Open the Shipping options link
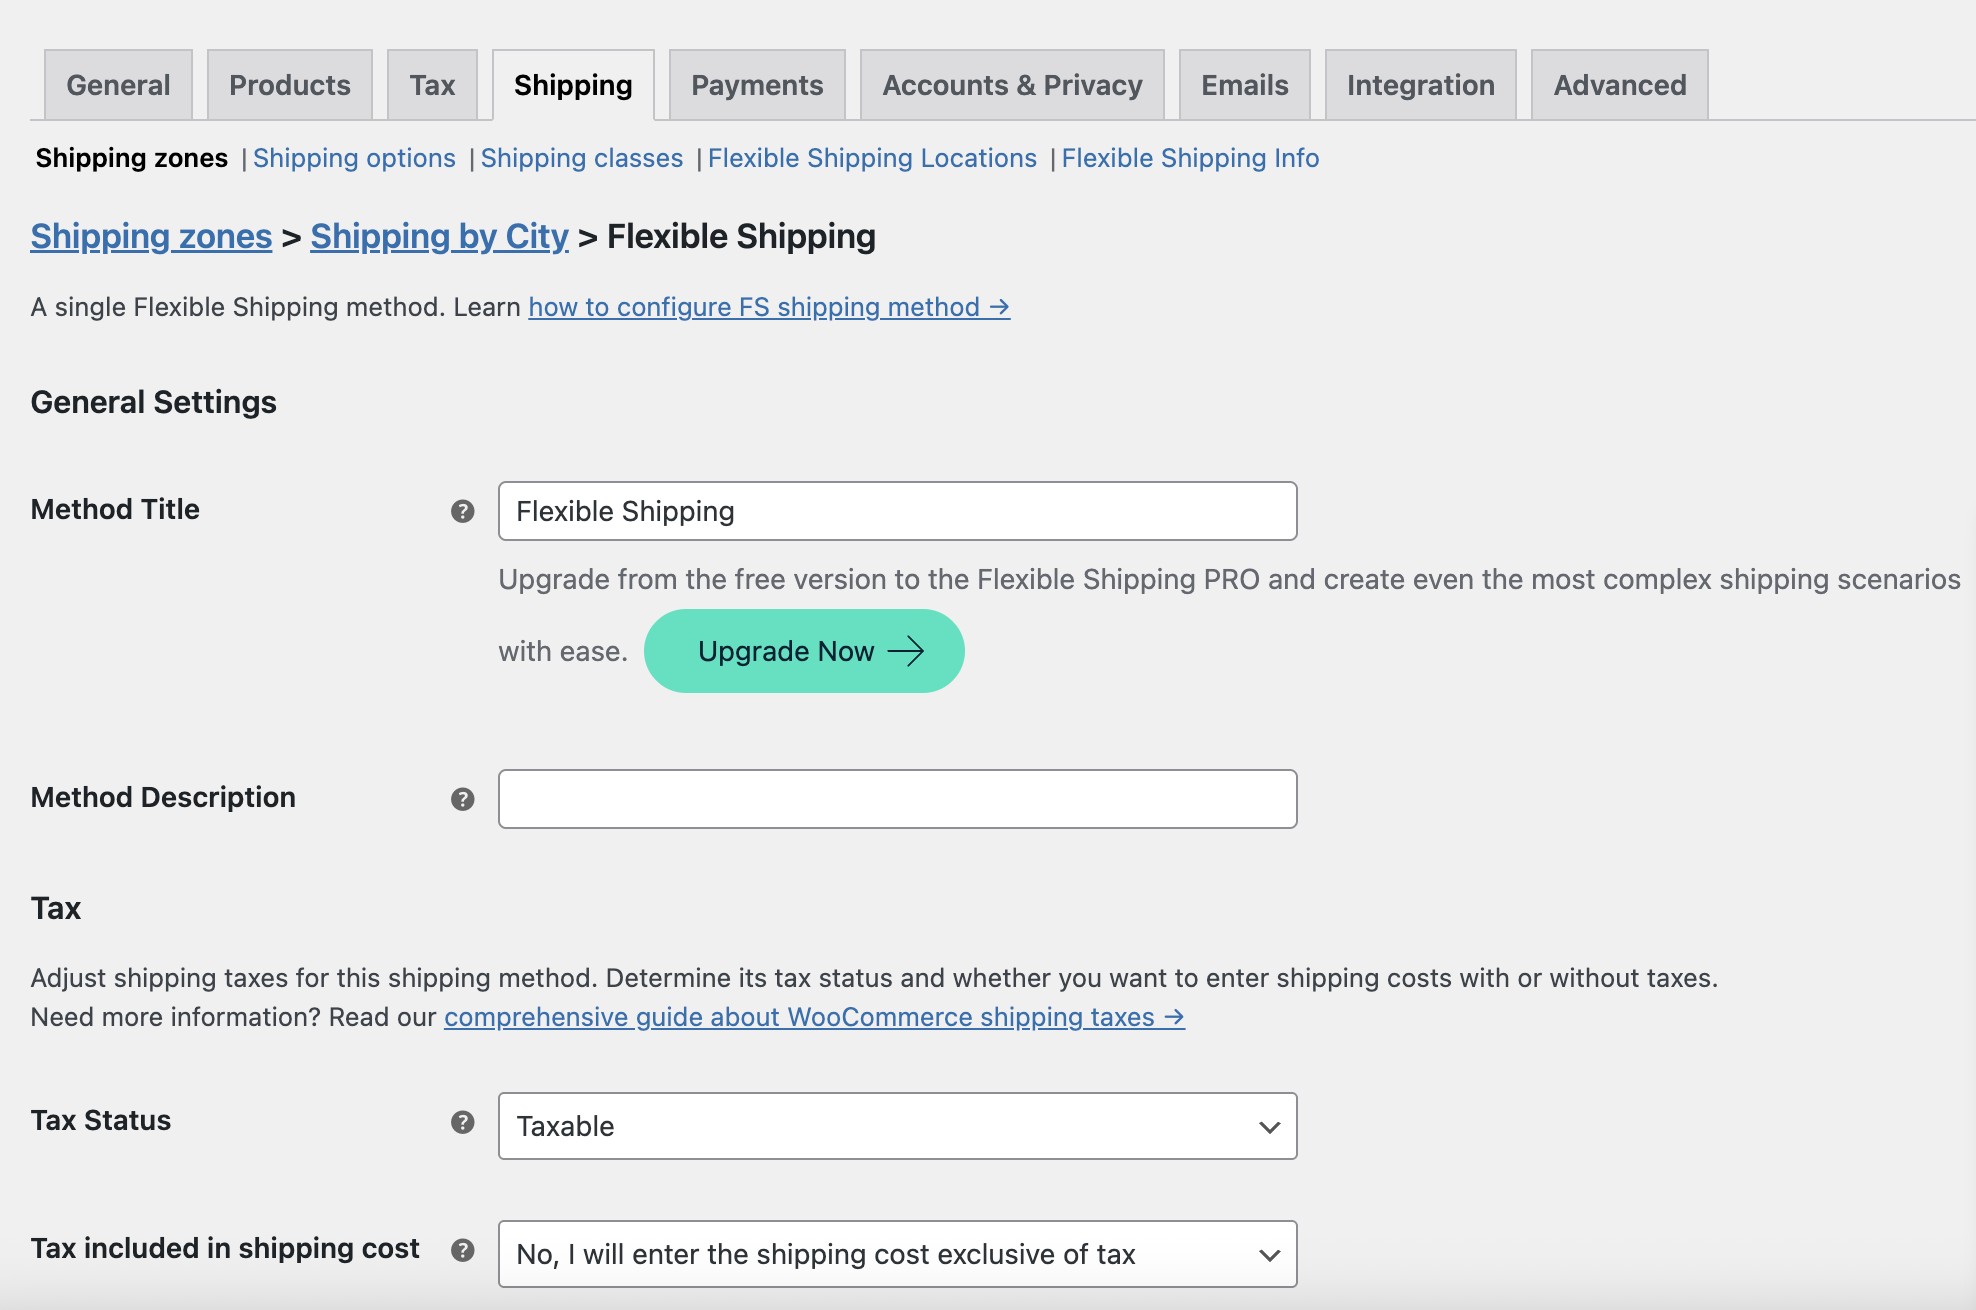The width and height of the screenshot is (1976, 1310). click(x=354, y=158)
